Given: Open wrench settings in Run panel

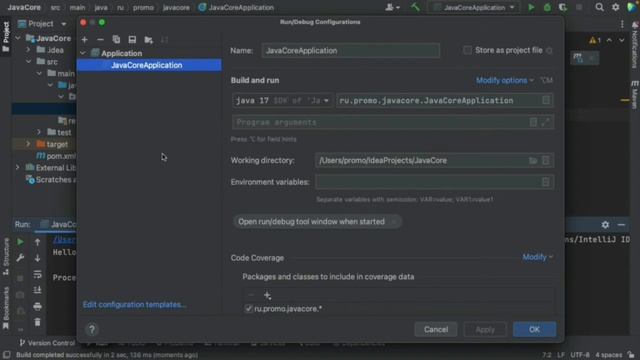Looking at the screenshot, I should pos(20,258).
